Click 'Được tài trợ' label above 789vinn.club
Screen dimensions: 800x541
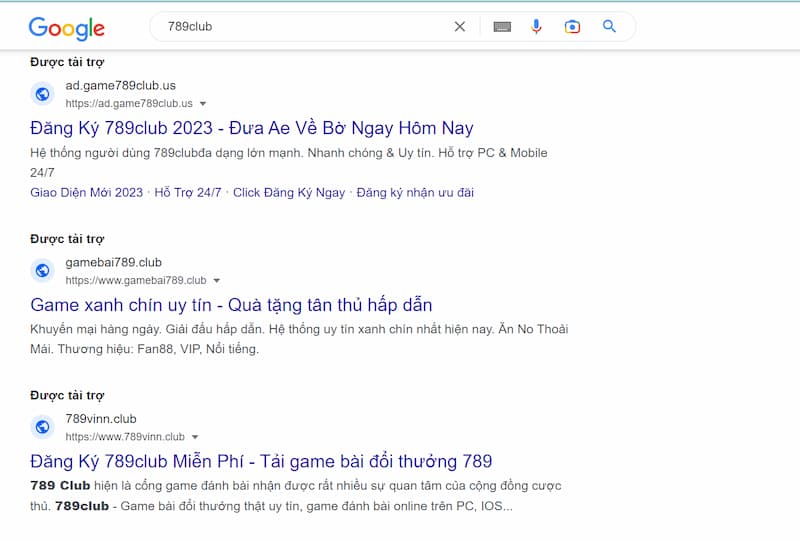point(67,395)
